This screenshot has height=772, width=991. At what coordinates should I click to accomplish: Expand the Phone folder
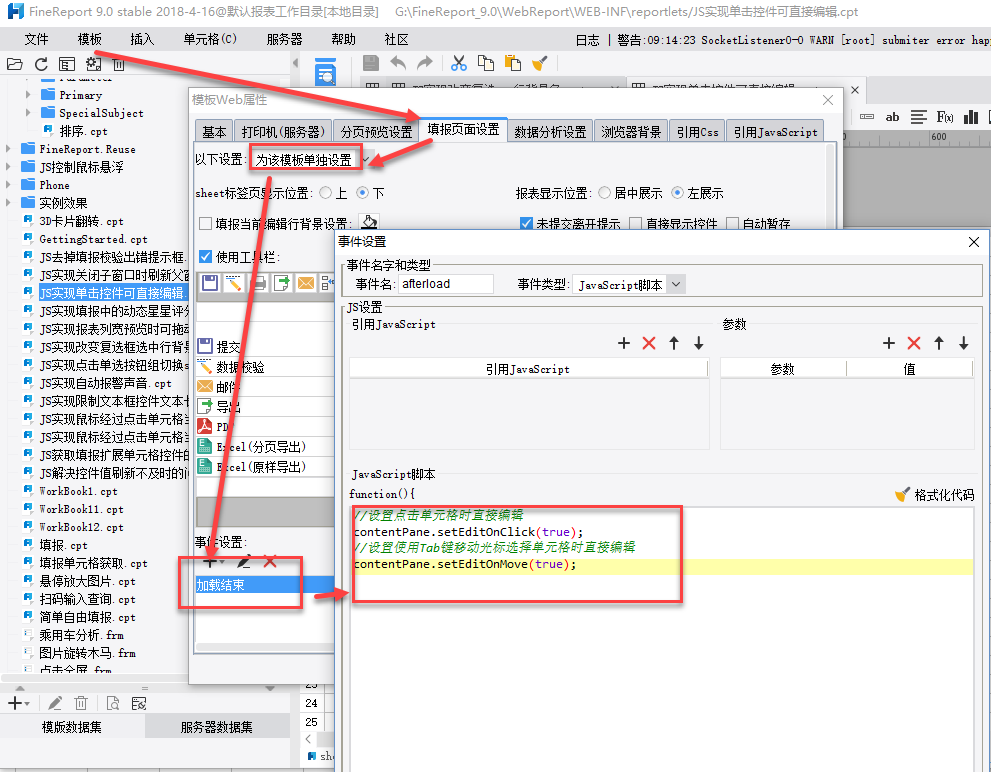tap(8, 185)
